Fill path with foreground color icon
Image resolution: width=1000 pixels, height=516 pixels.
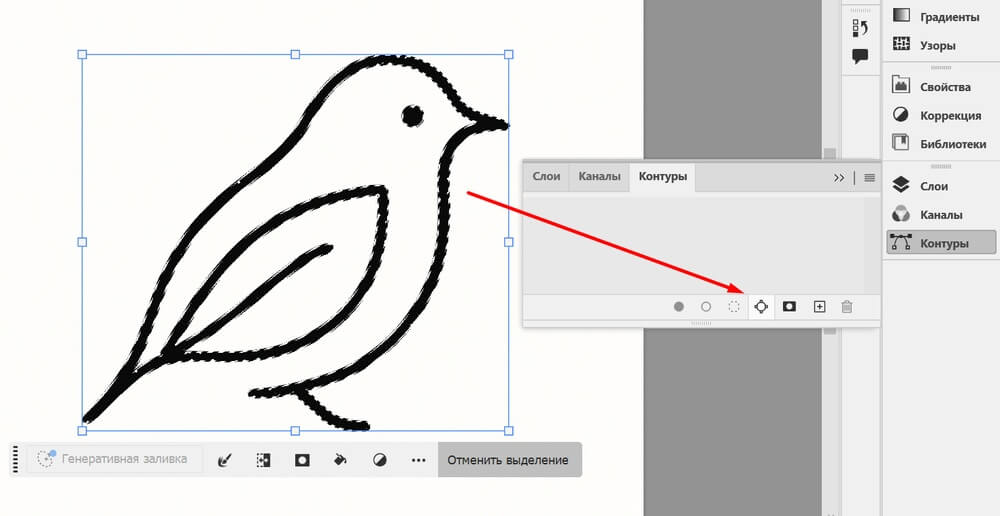(x=679, y=307)
